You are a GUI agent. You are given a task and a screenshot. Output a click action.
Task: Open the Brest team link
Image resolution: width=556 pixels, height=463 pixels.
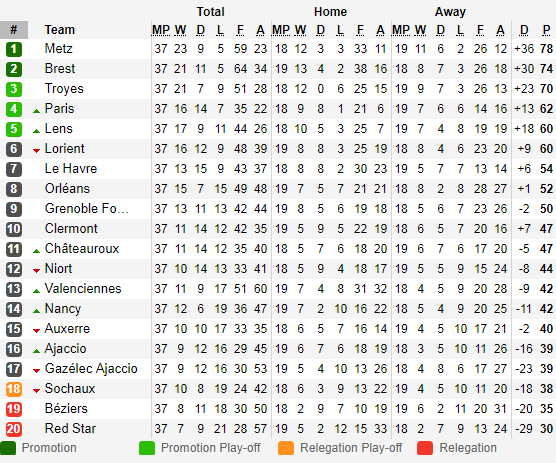tap(60, 68)
